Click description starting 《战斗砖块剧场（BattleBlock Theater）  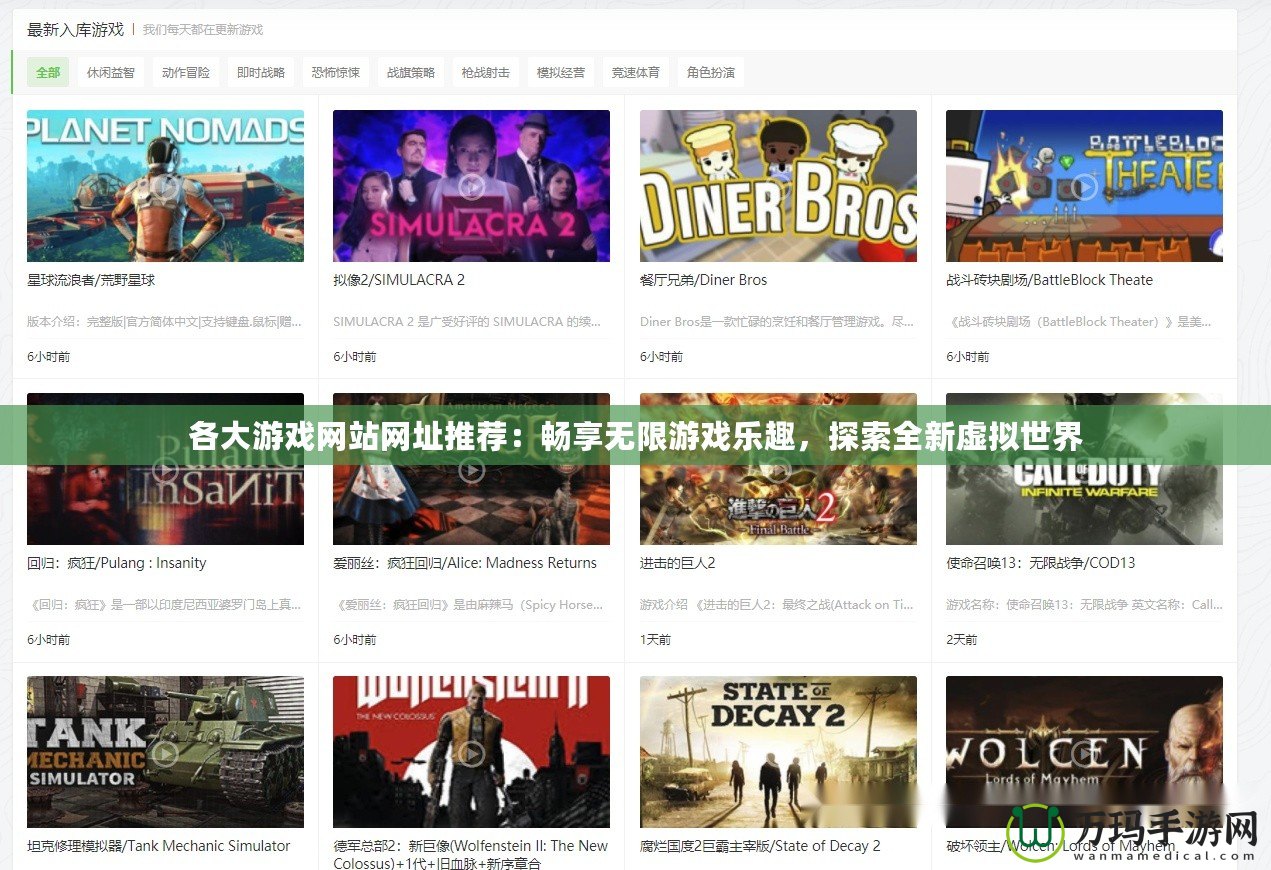tap(1079, 322)
